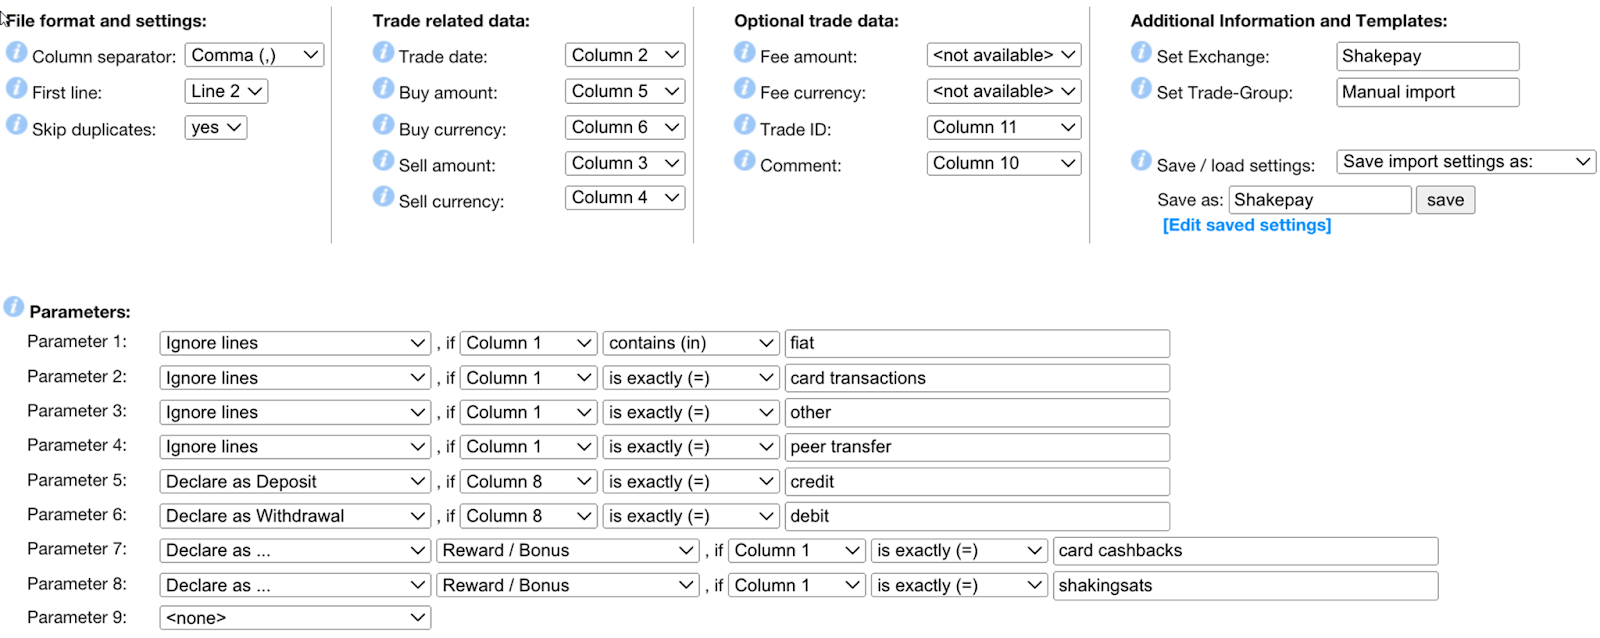This screenshot has width=1600, height=638.
Task: Open Parameter 8 is exactly condition dropdown
Action: 959,586
